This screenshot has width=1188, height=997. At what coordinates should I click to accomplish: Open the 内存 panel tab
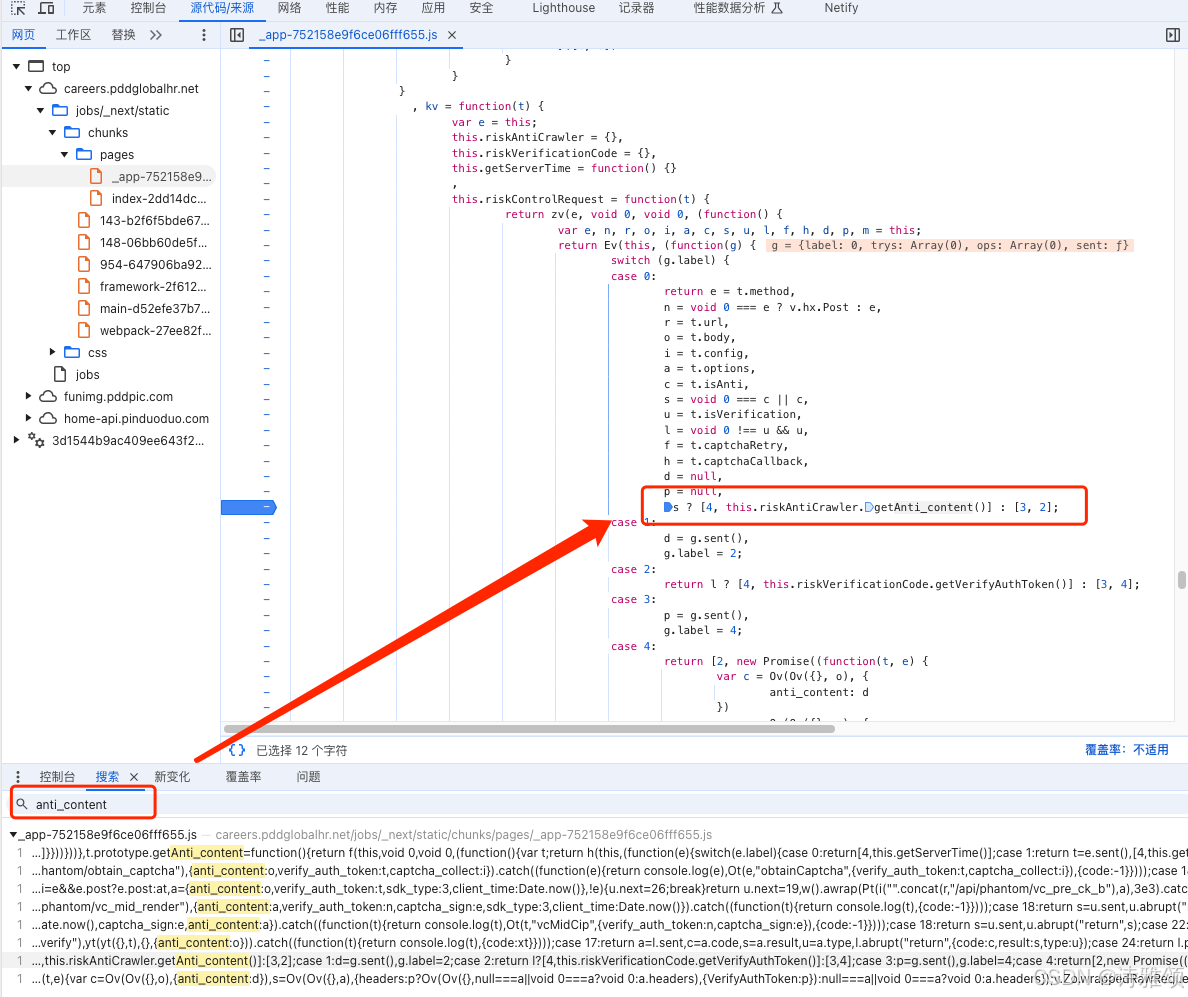pyautogui.click(x=385, y=8)
